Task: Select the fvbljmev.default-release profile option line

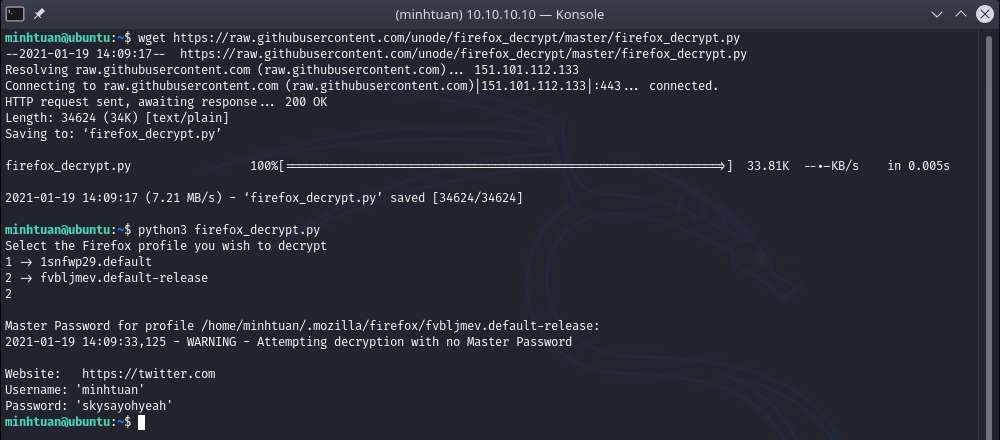Action: tap(97, 278)
